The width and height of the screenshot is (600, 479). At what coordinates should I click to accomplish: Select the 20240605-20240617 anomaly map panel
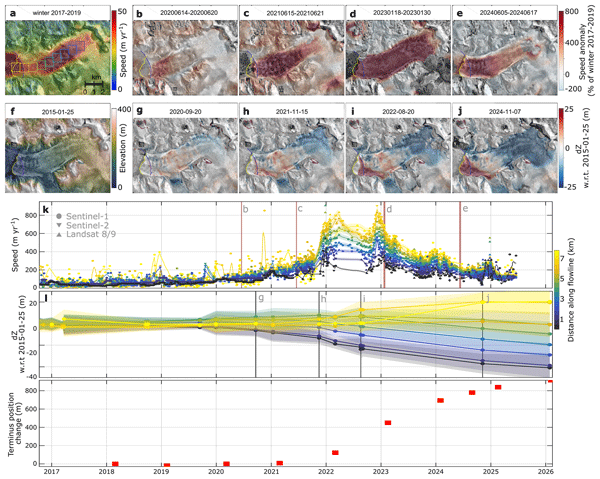(505, 51)
